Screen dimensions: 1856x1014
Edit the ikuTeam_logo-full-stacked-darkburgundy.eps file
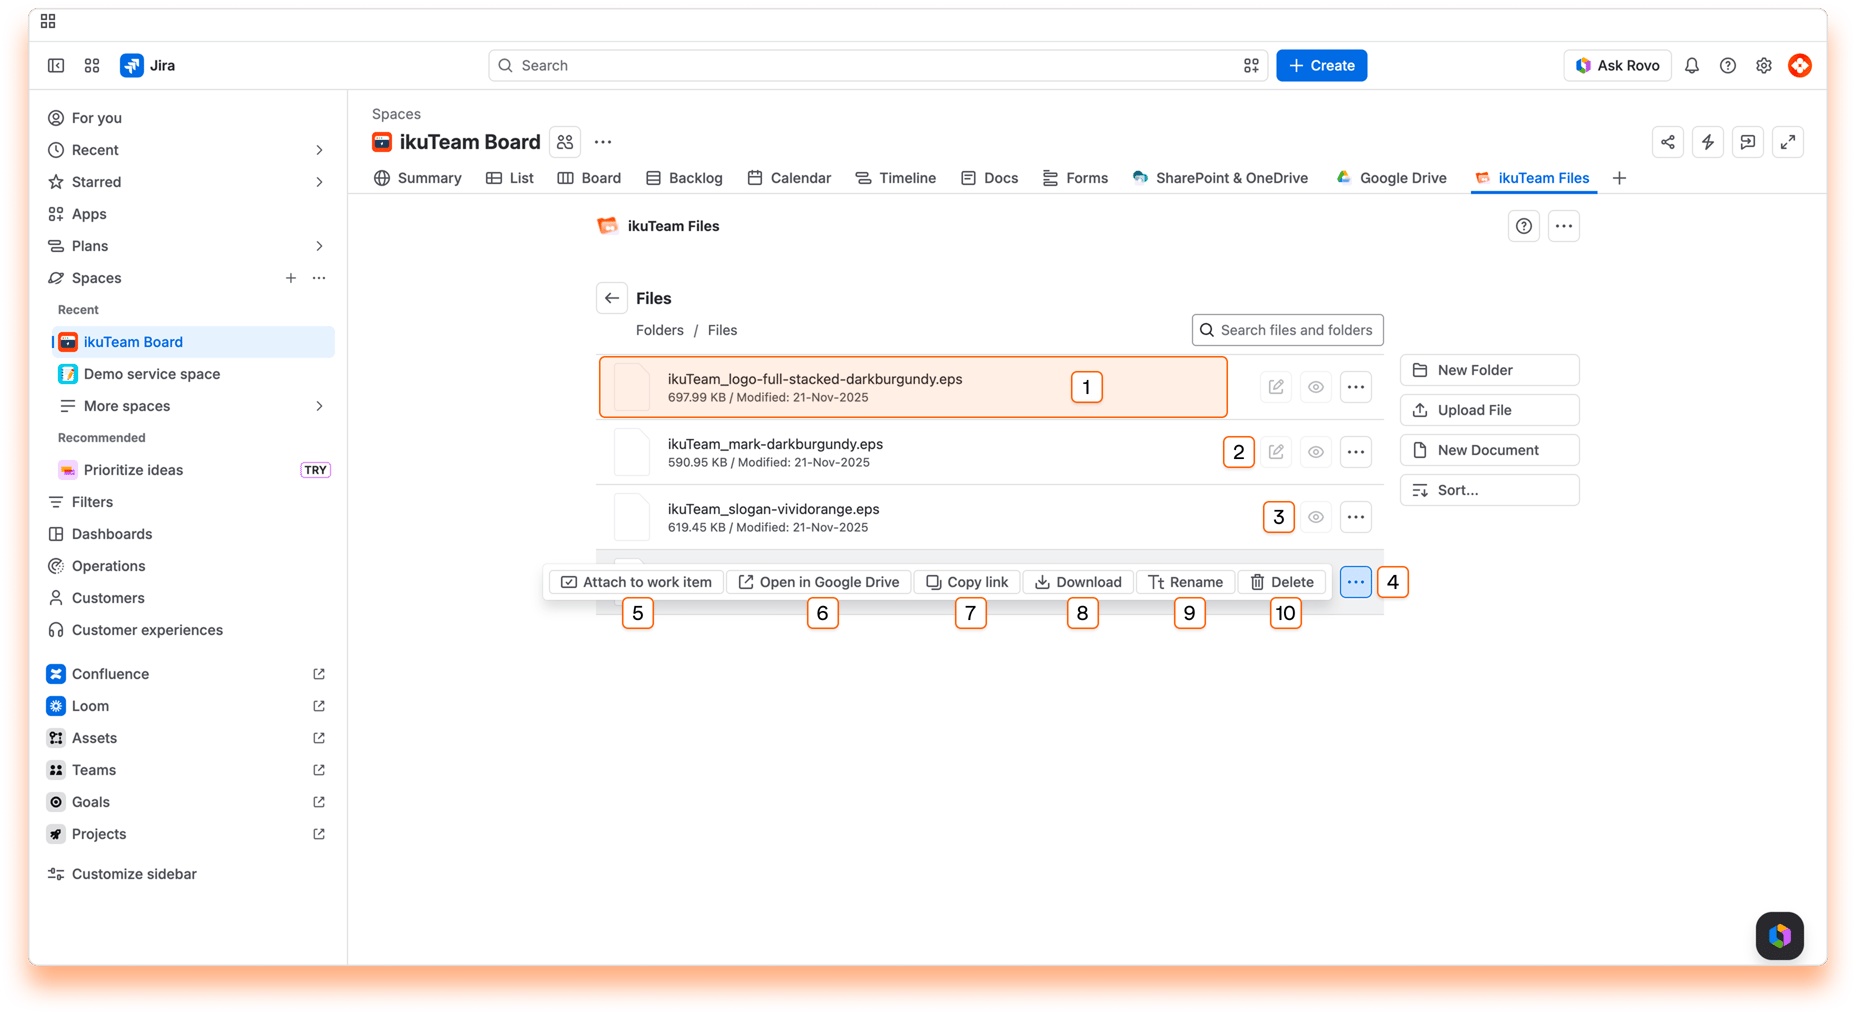click(x=1276, y=387)
